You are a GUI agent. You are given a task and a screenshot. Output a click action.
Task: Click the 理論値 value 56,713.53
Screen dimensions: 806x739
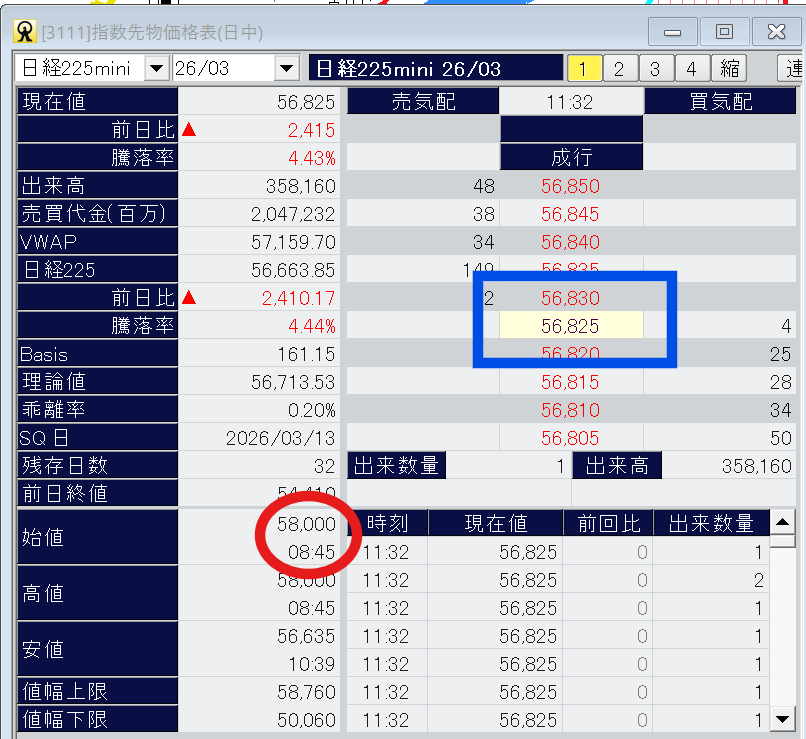coord(293,382)
